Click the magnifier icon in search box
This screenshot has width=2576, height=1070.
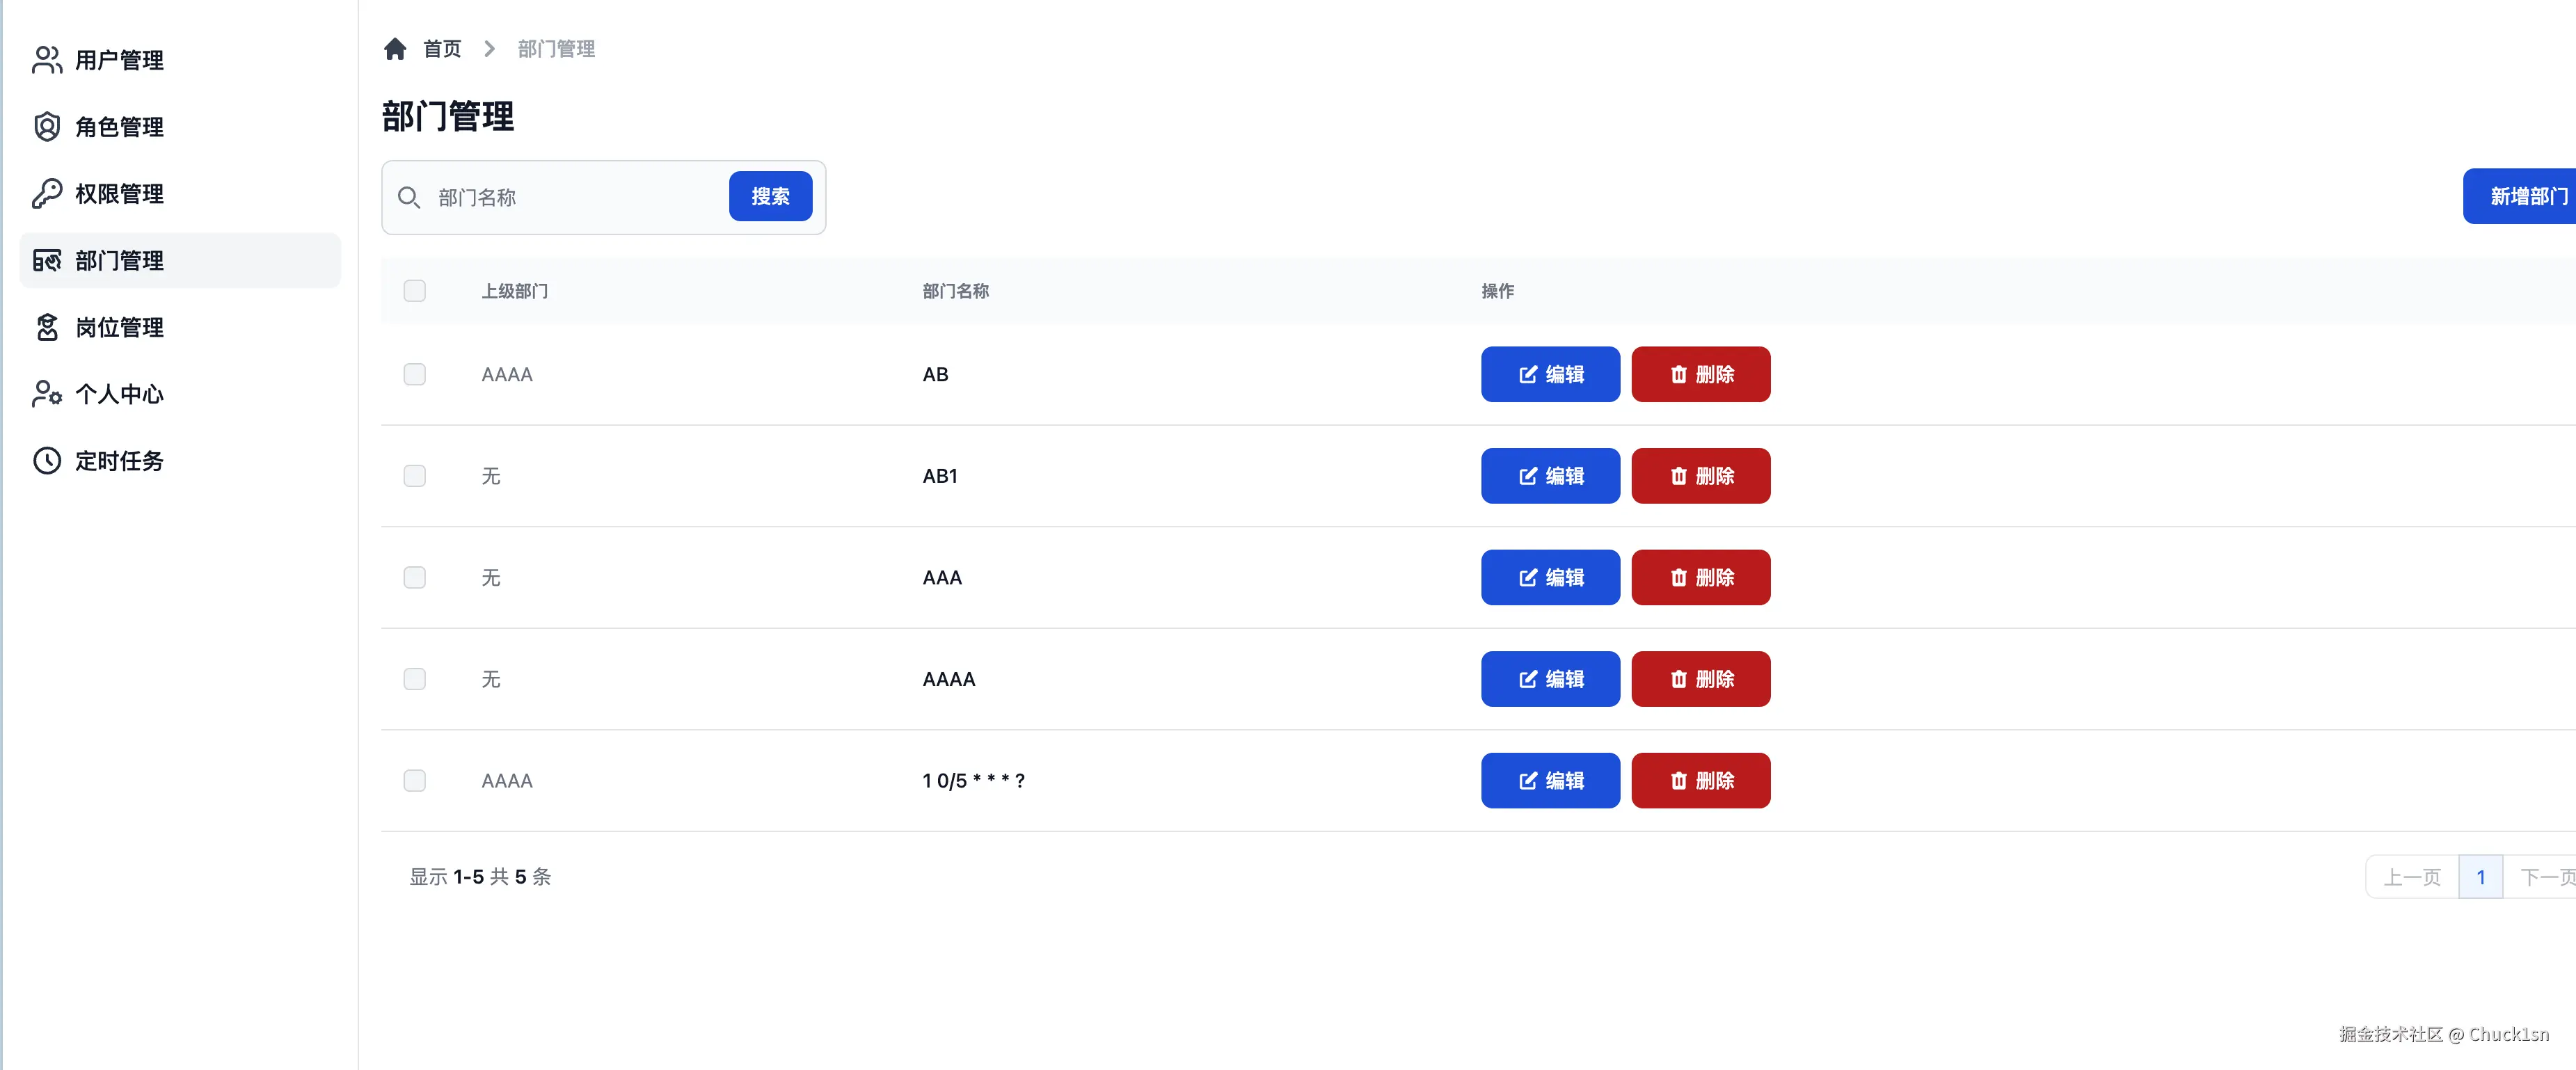408,198
